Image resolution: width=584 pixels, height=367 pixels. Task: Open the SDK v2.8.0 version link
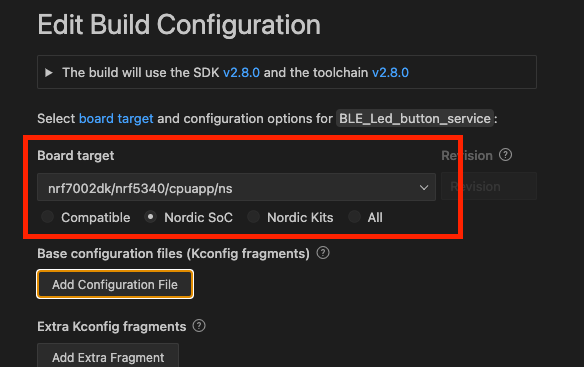pyautogui.click(x=241, y=72)
